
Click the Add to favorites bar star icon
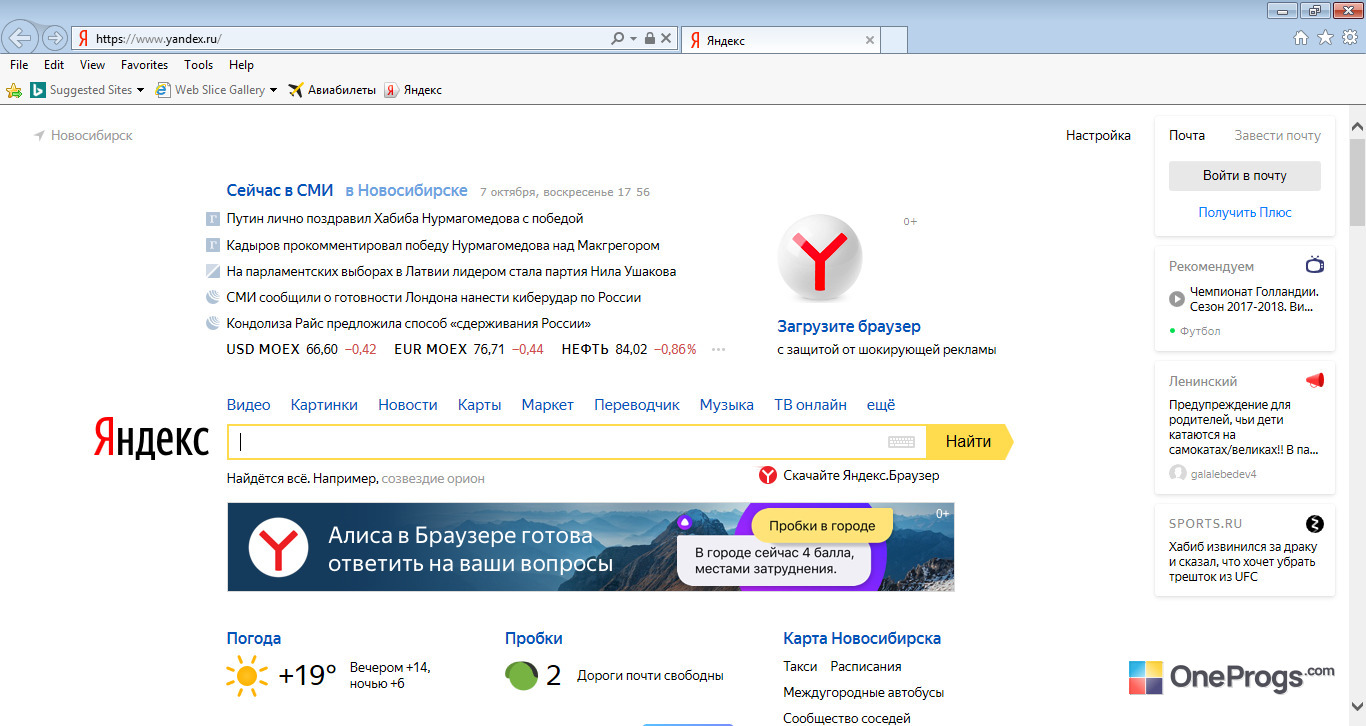click(14, 90)
